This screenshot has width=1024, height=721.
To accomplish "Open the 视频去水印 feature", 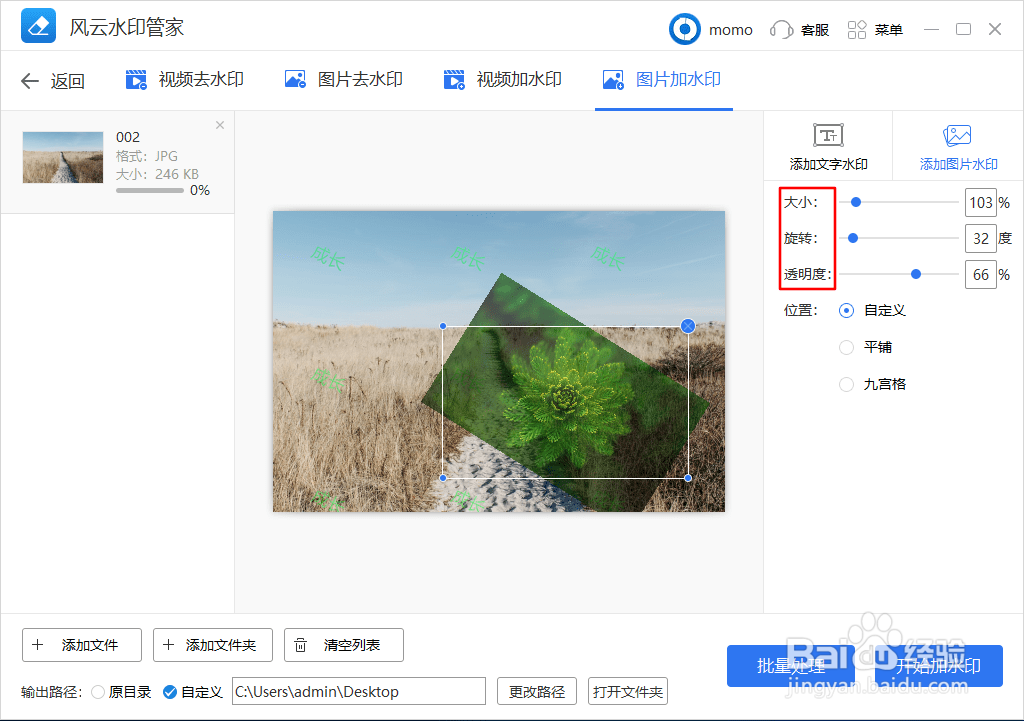I will click(183, 81).
